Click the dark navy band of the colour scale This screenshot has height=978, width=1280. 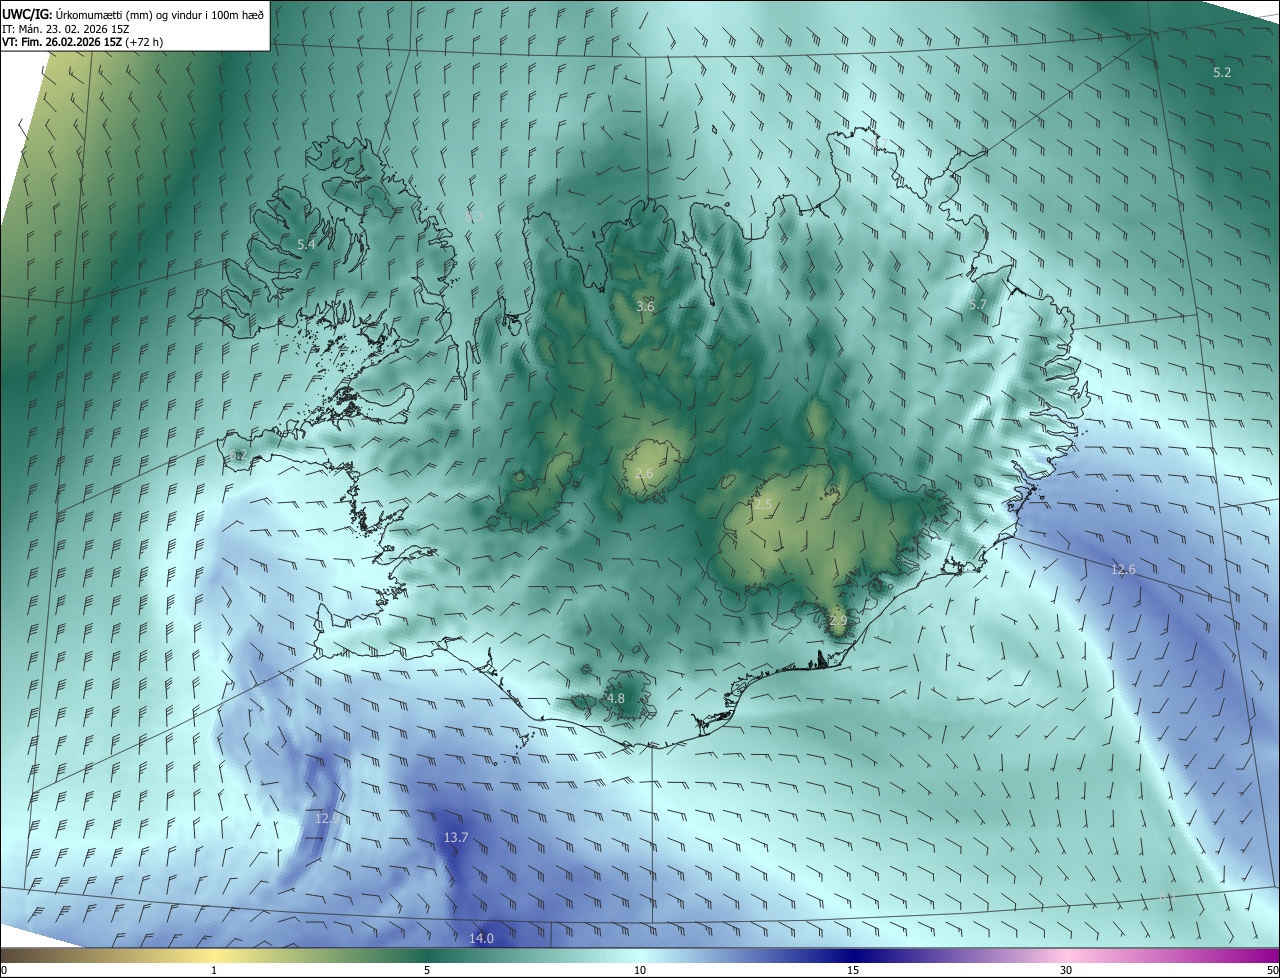pos(853,955)
